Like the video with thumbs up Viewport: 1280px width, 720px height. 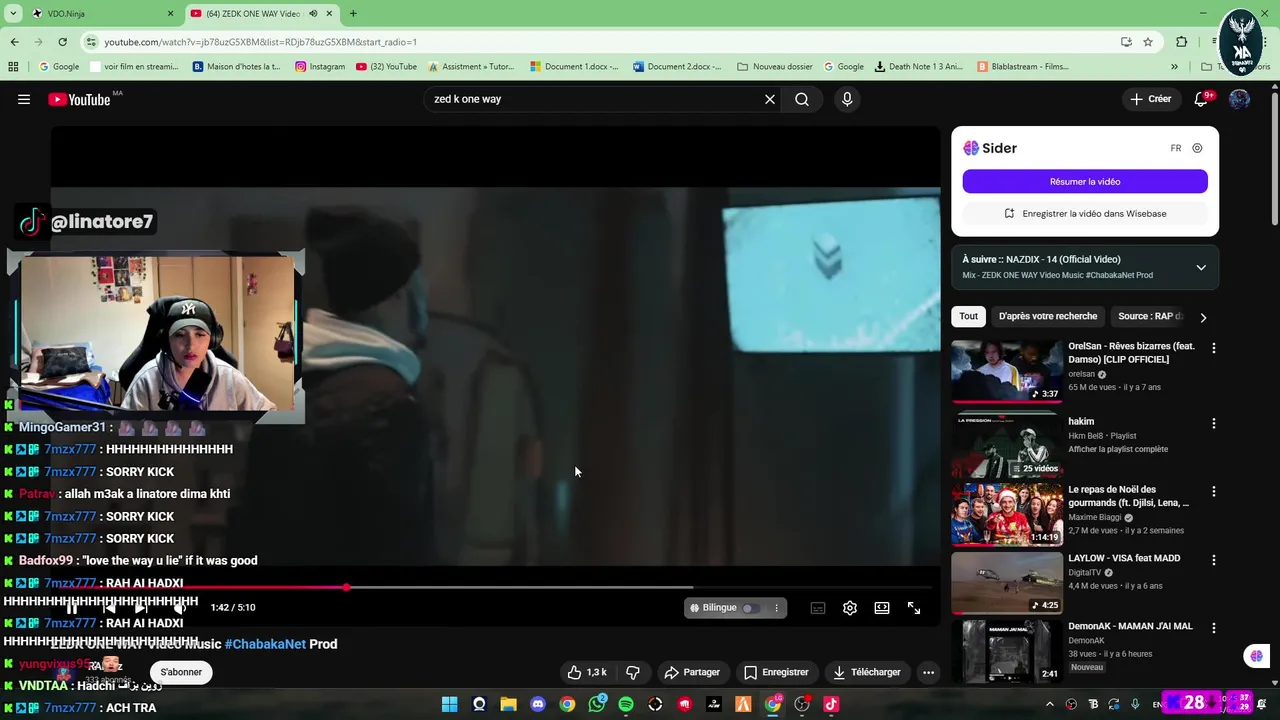[587, 672]
